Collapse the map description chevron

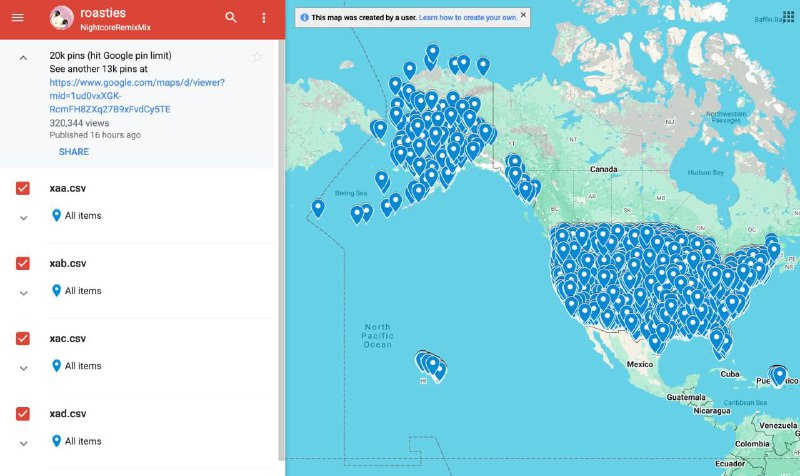pos(23,58)
